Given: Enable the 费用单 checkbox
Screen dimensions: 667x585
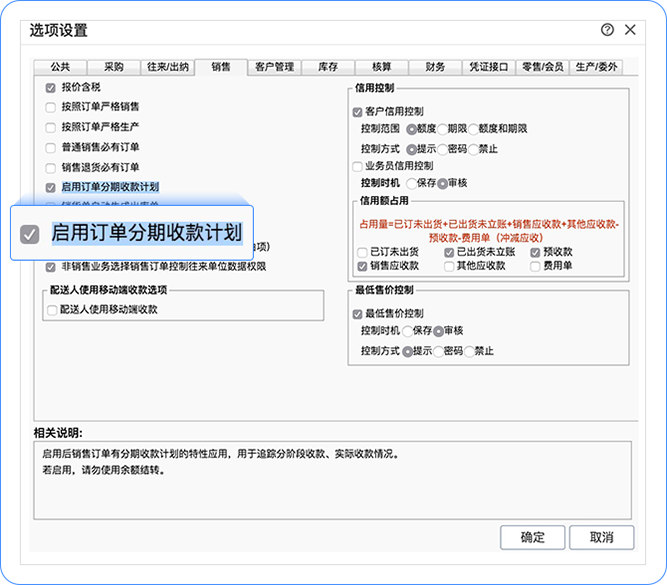Looking at the screenshot, I should click(x=535, y=267).
